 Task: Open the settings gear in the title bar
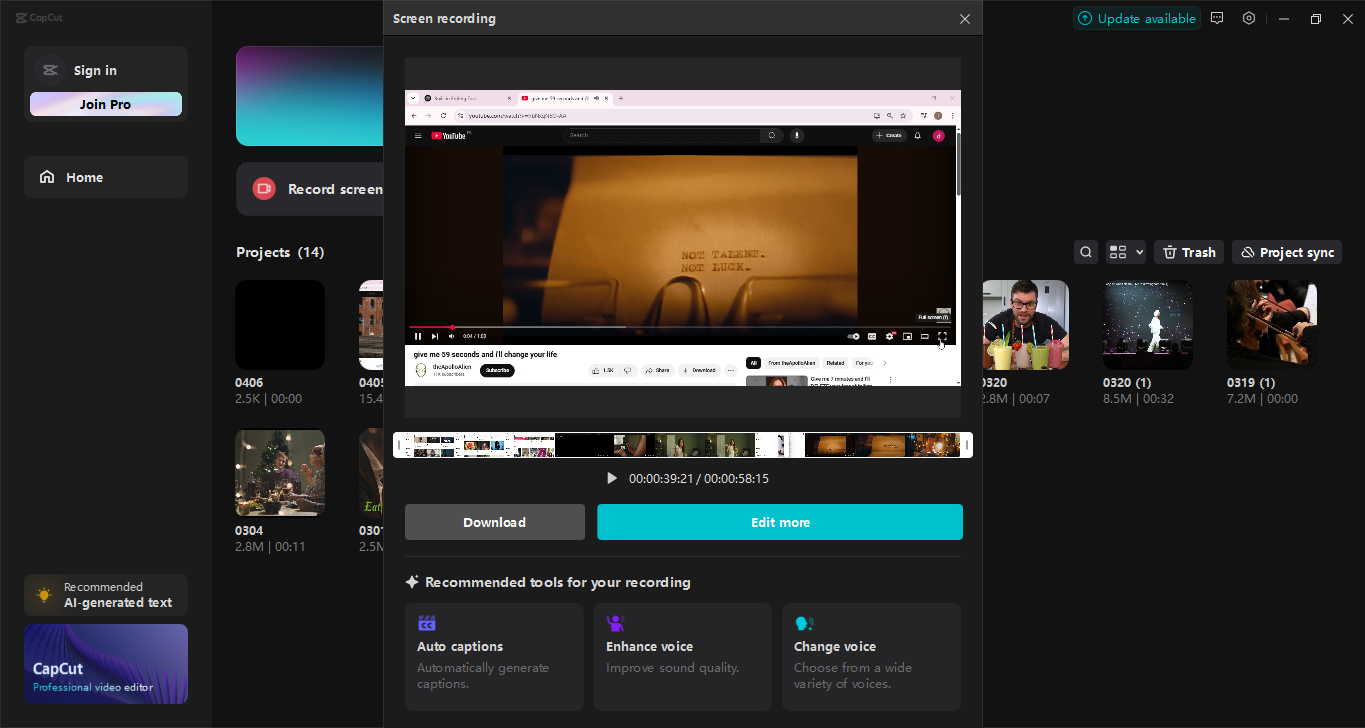point(1248,18)
